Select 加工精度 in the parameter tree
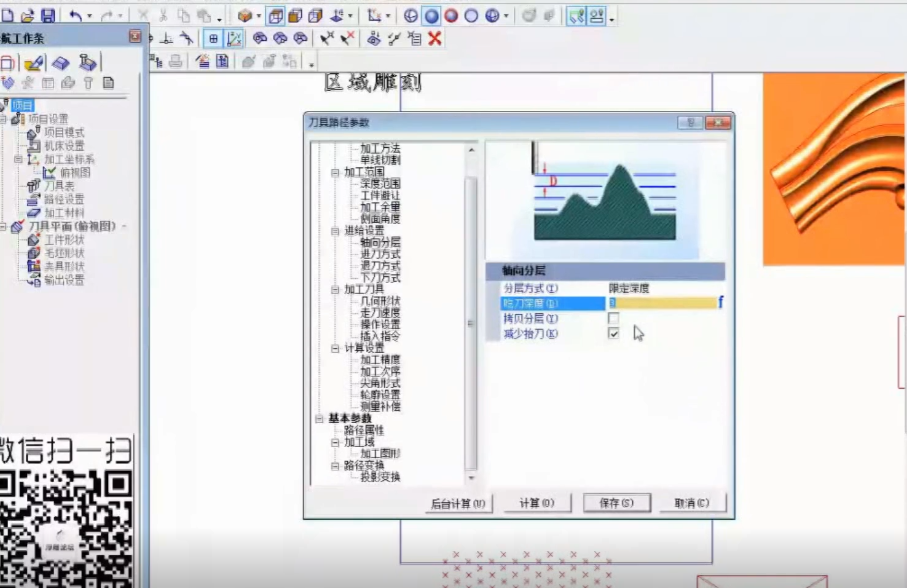The image size is (907, 588). (x=380, y=360)
